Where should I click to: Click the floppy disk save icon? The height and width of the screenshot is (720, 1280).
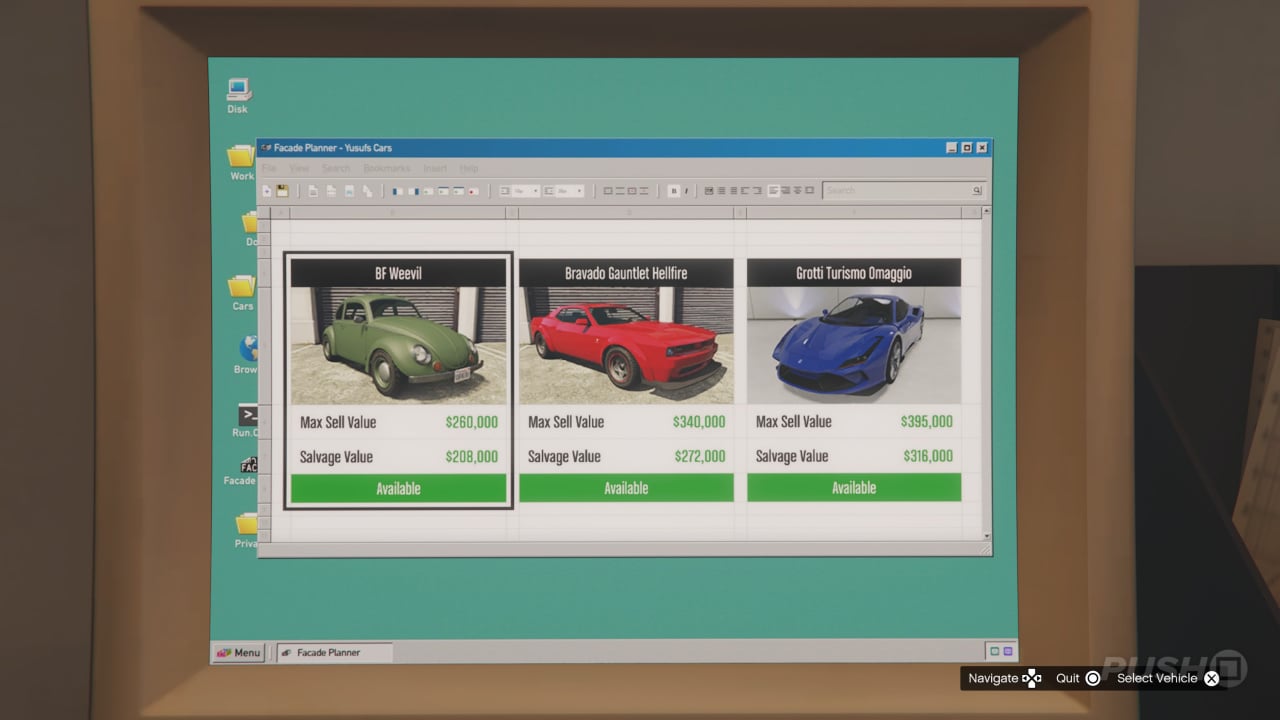click(282, 190)
